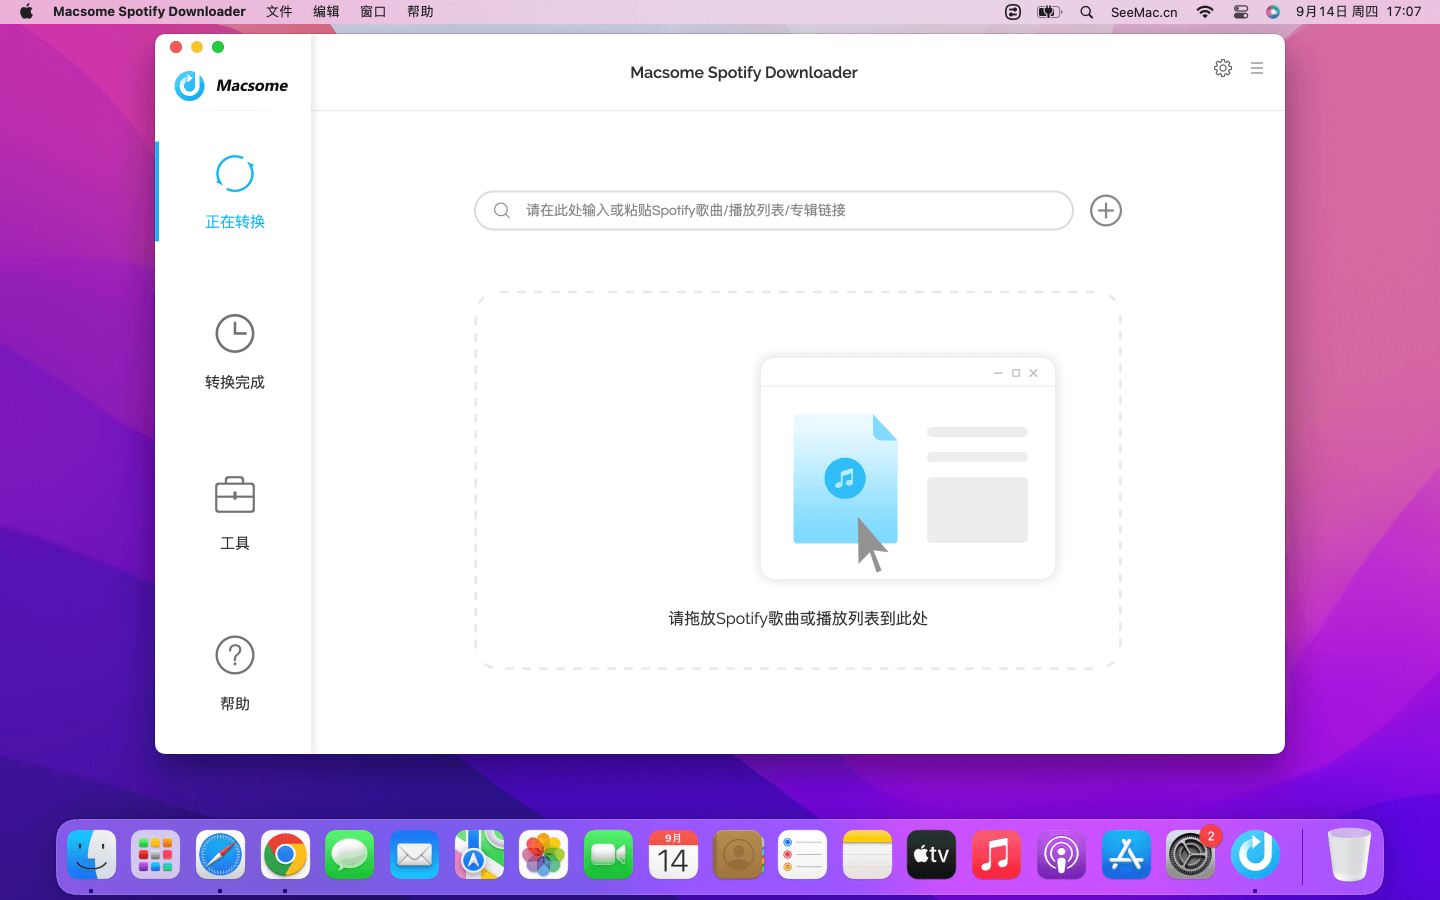
Task: Open the 正在转换 (Converting) sidebar tab
Action: point(234,192)
